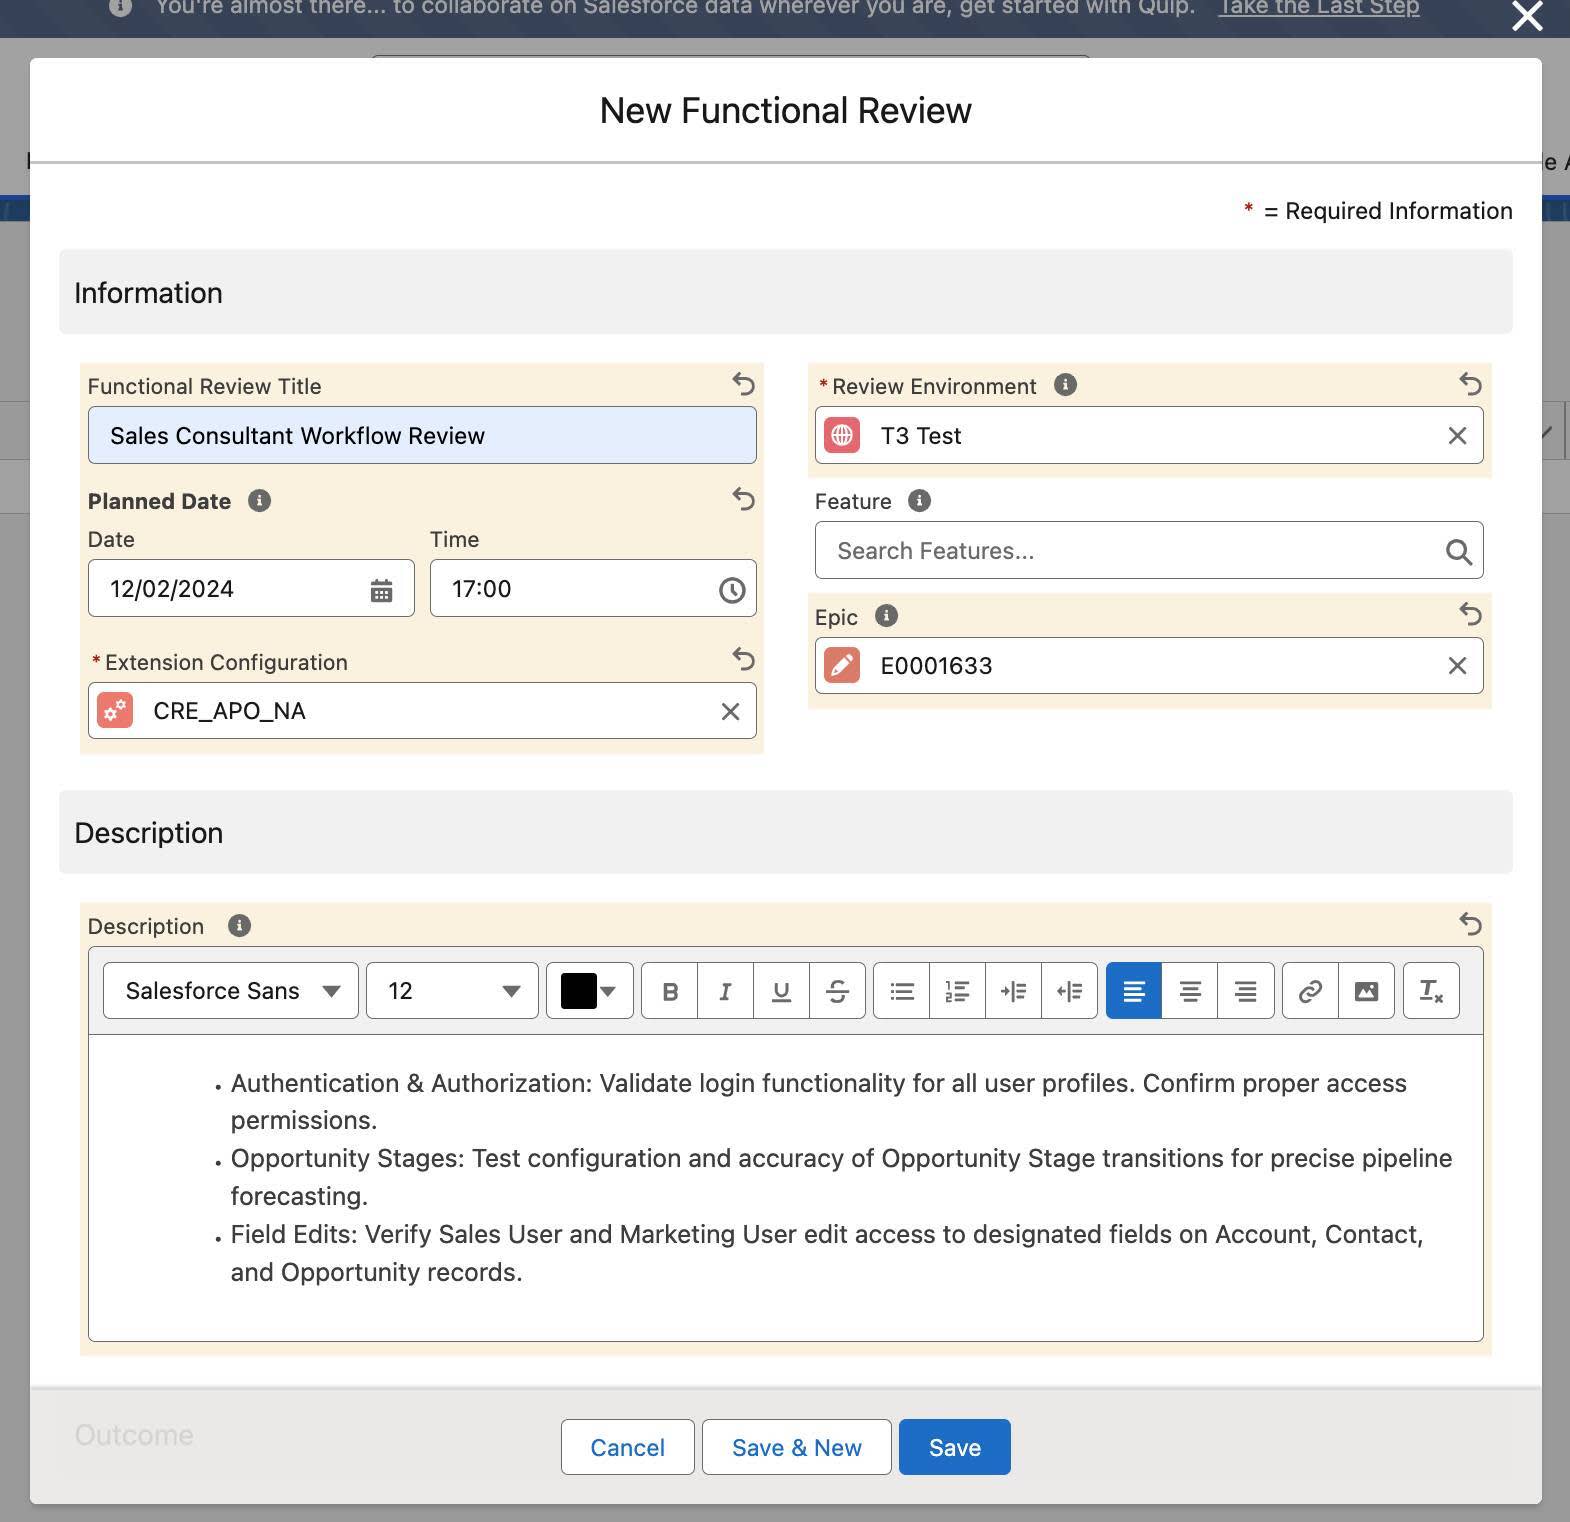The height and width of the screenshot is (1522, 1570).
Task: Center align the description text
Action: [x=1190, y=991]
